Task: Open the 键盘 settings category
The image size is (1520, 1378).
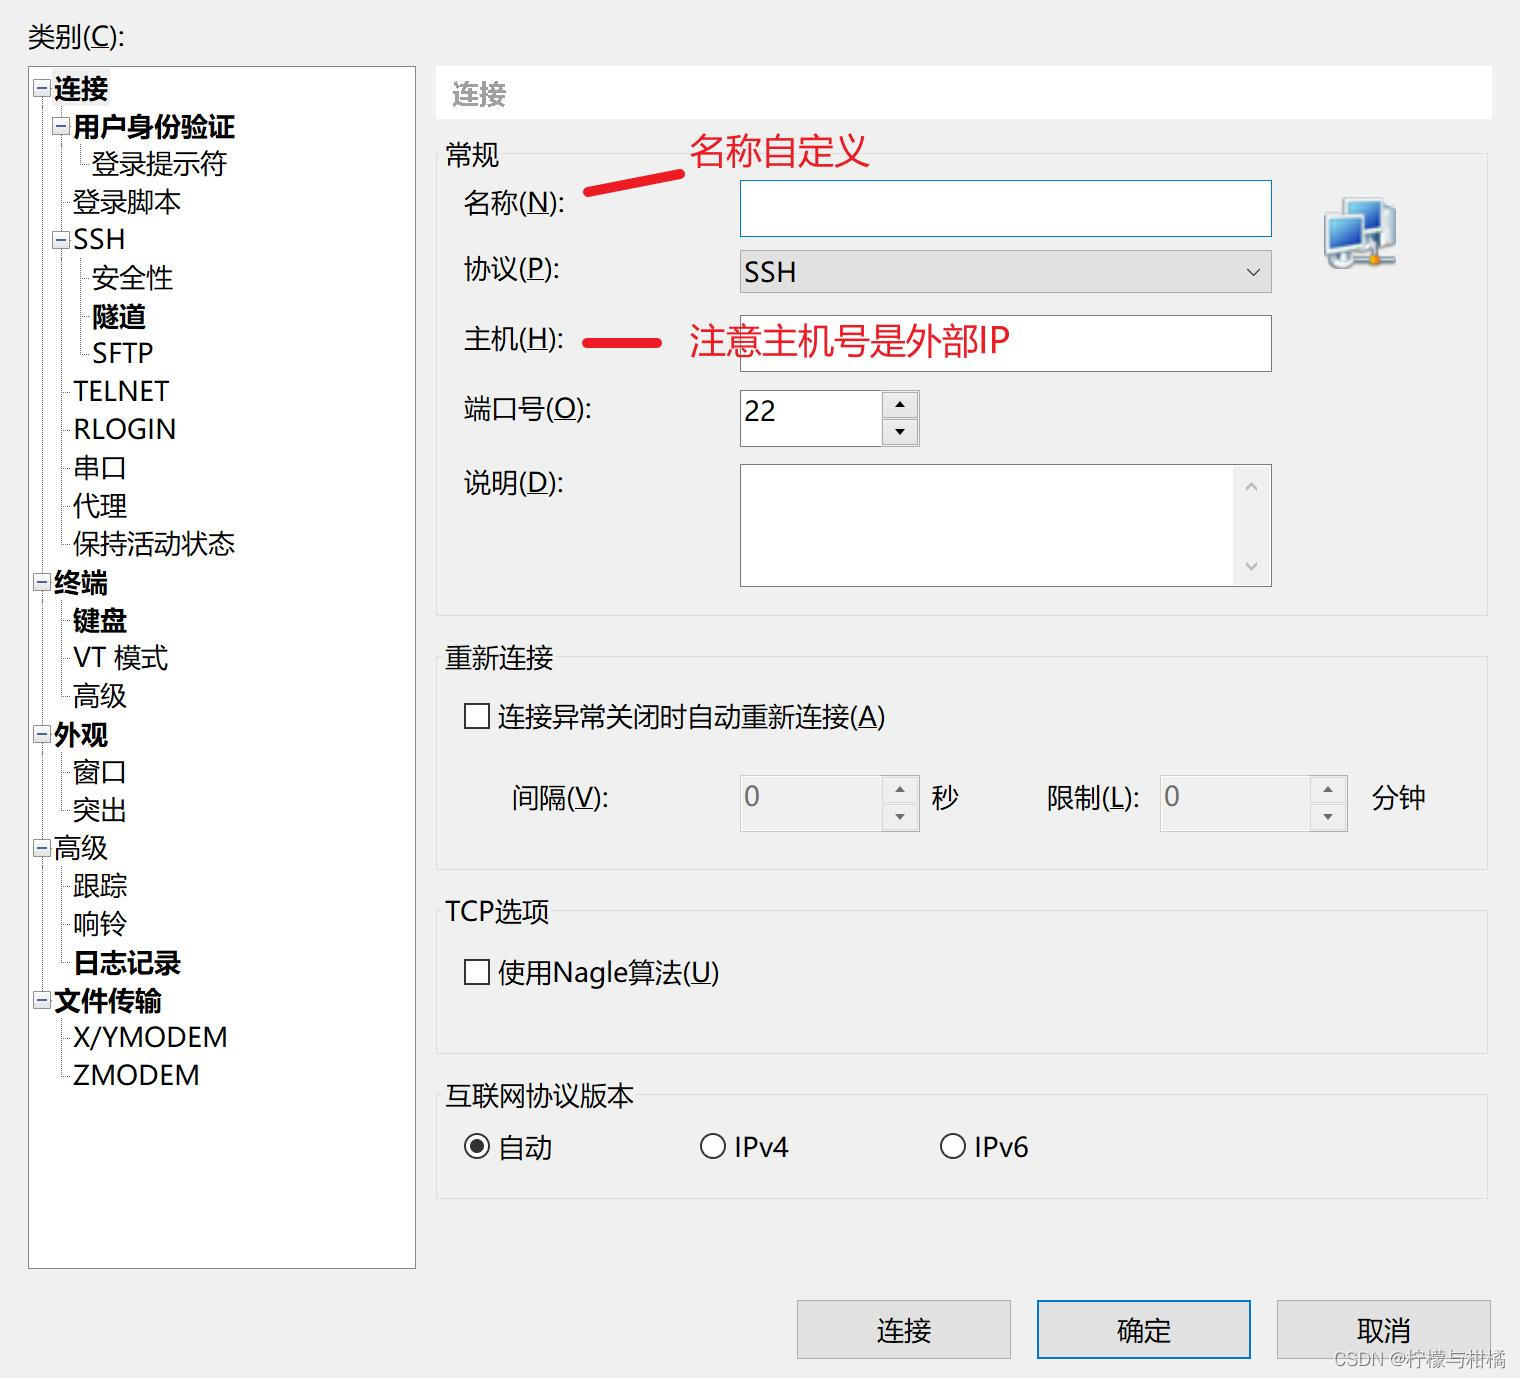Action: (x=97, y=620)
